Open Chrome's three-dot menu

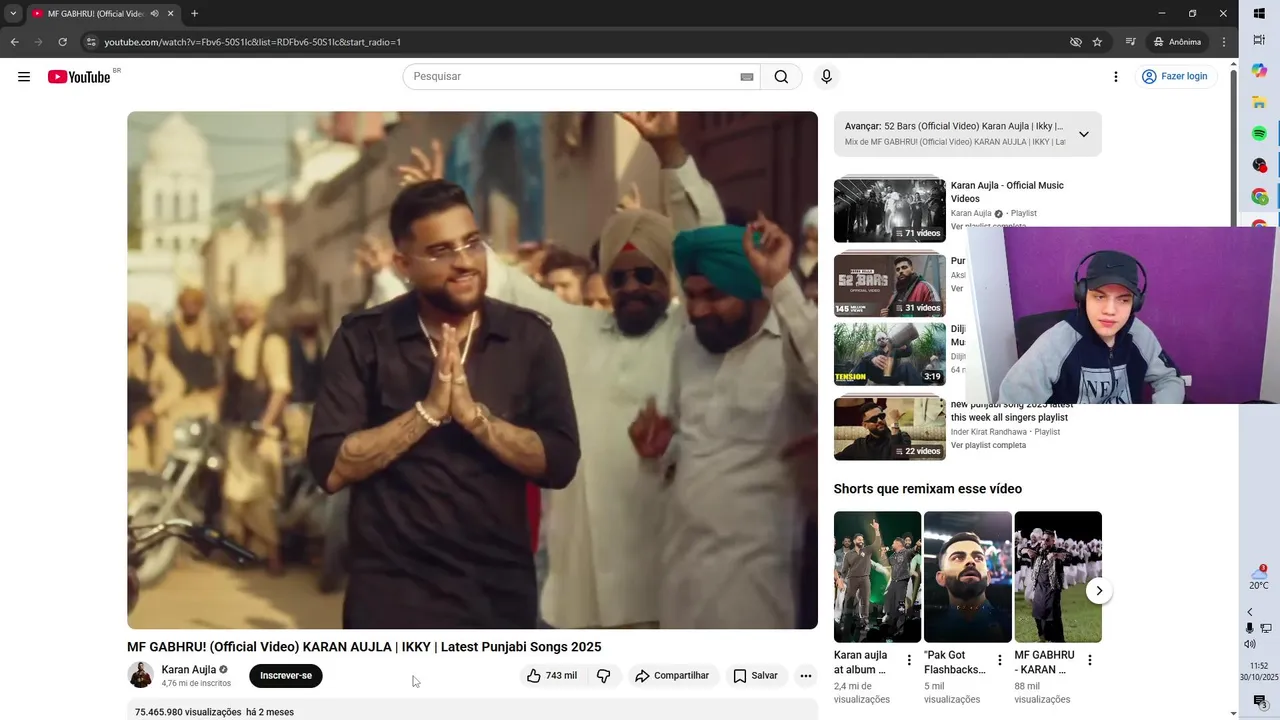(x=1224, y=42)
